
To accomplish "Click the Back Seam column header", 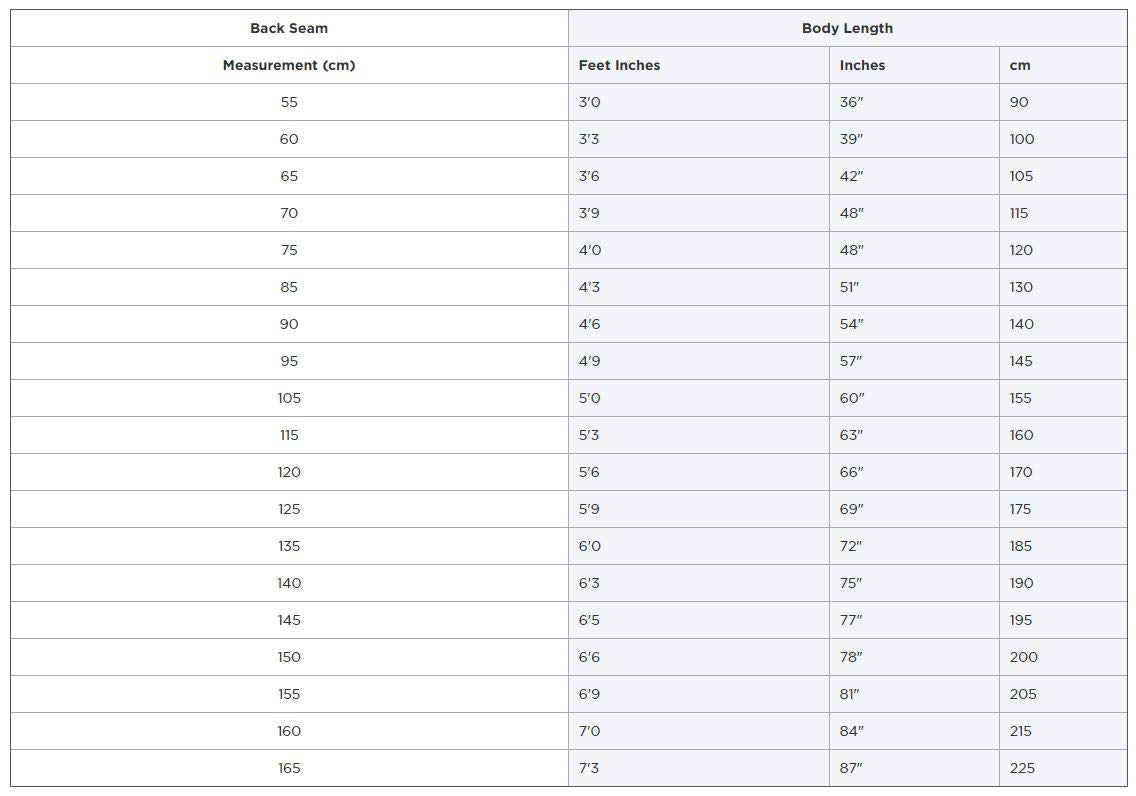I will 289,28.
